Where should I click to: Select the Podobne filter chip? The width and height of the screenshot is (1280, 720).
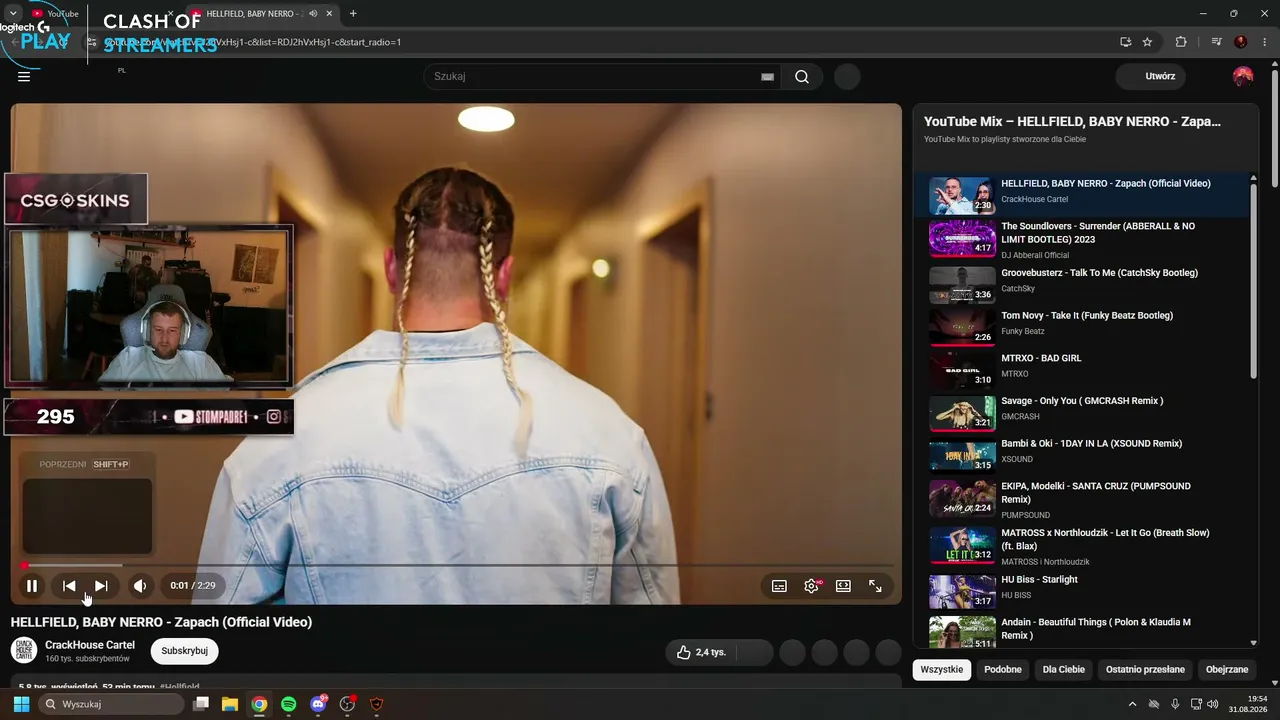coord(1003,669)
